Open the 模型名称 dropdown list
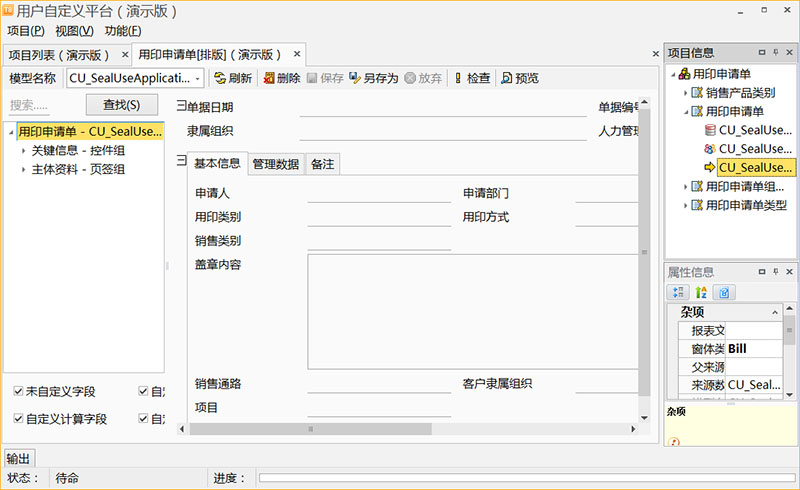 (x=198, y=78)
